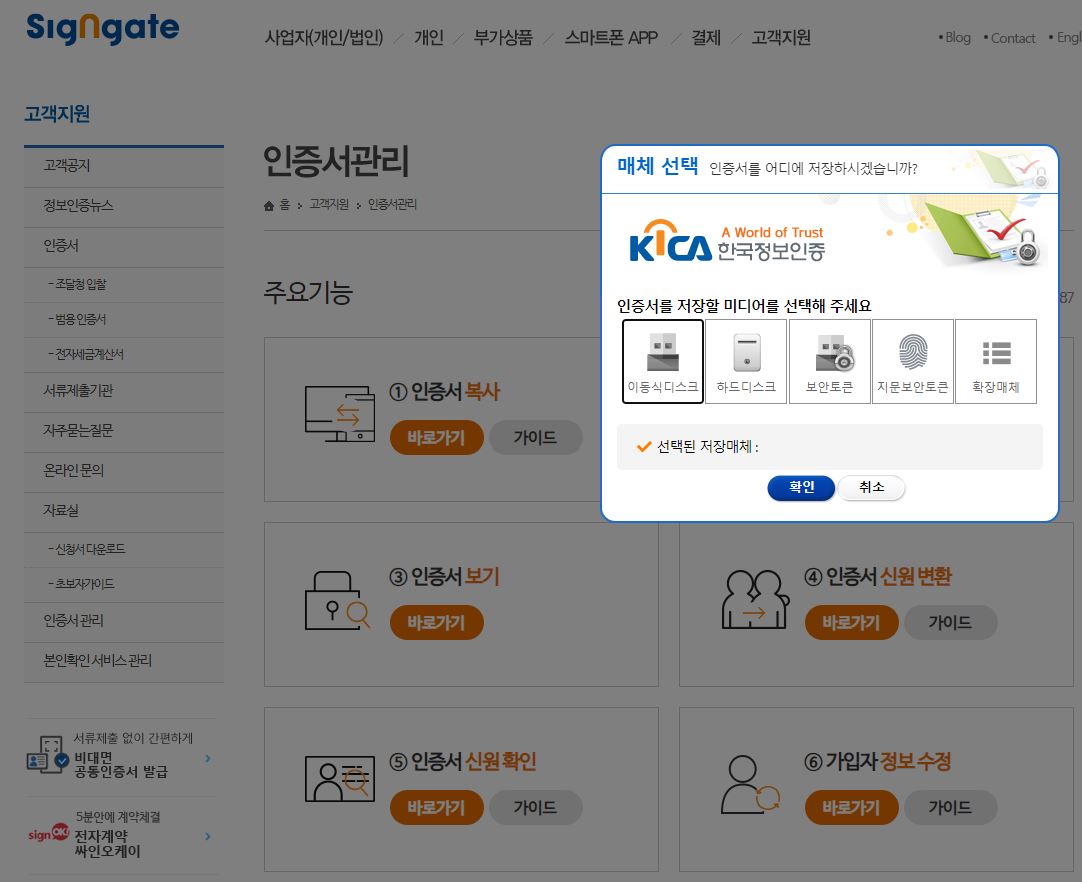Click 가이드 for 인증서 신원 변환
This screenshot has width=1082, height=882.
point(950,623)
